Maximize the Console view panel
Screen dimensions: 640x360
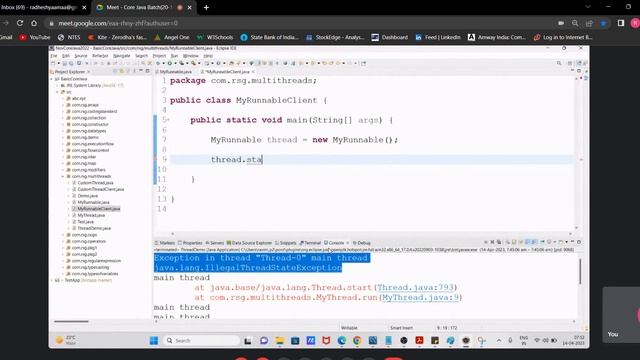tap(578, 242)
